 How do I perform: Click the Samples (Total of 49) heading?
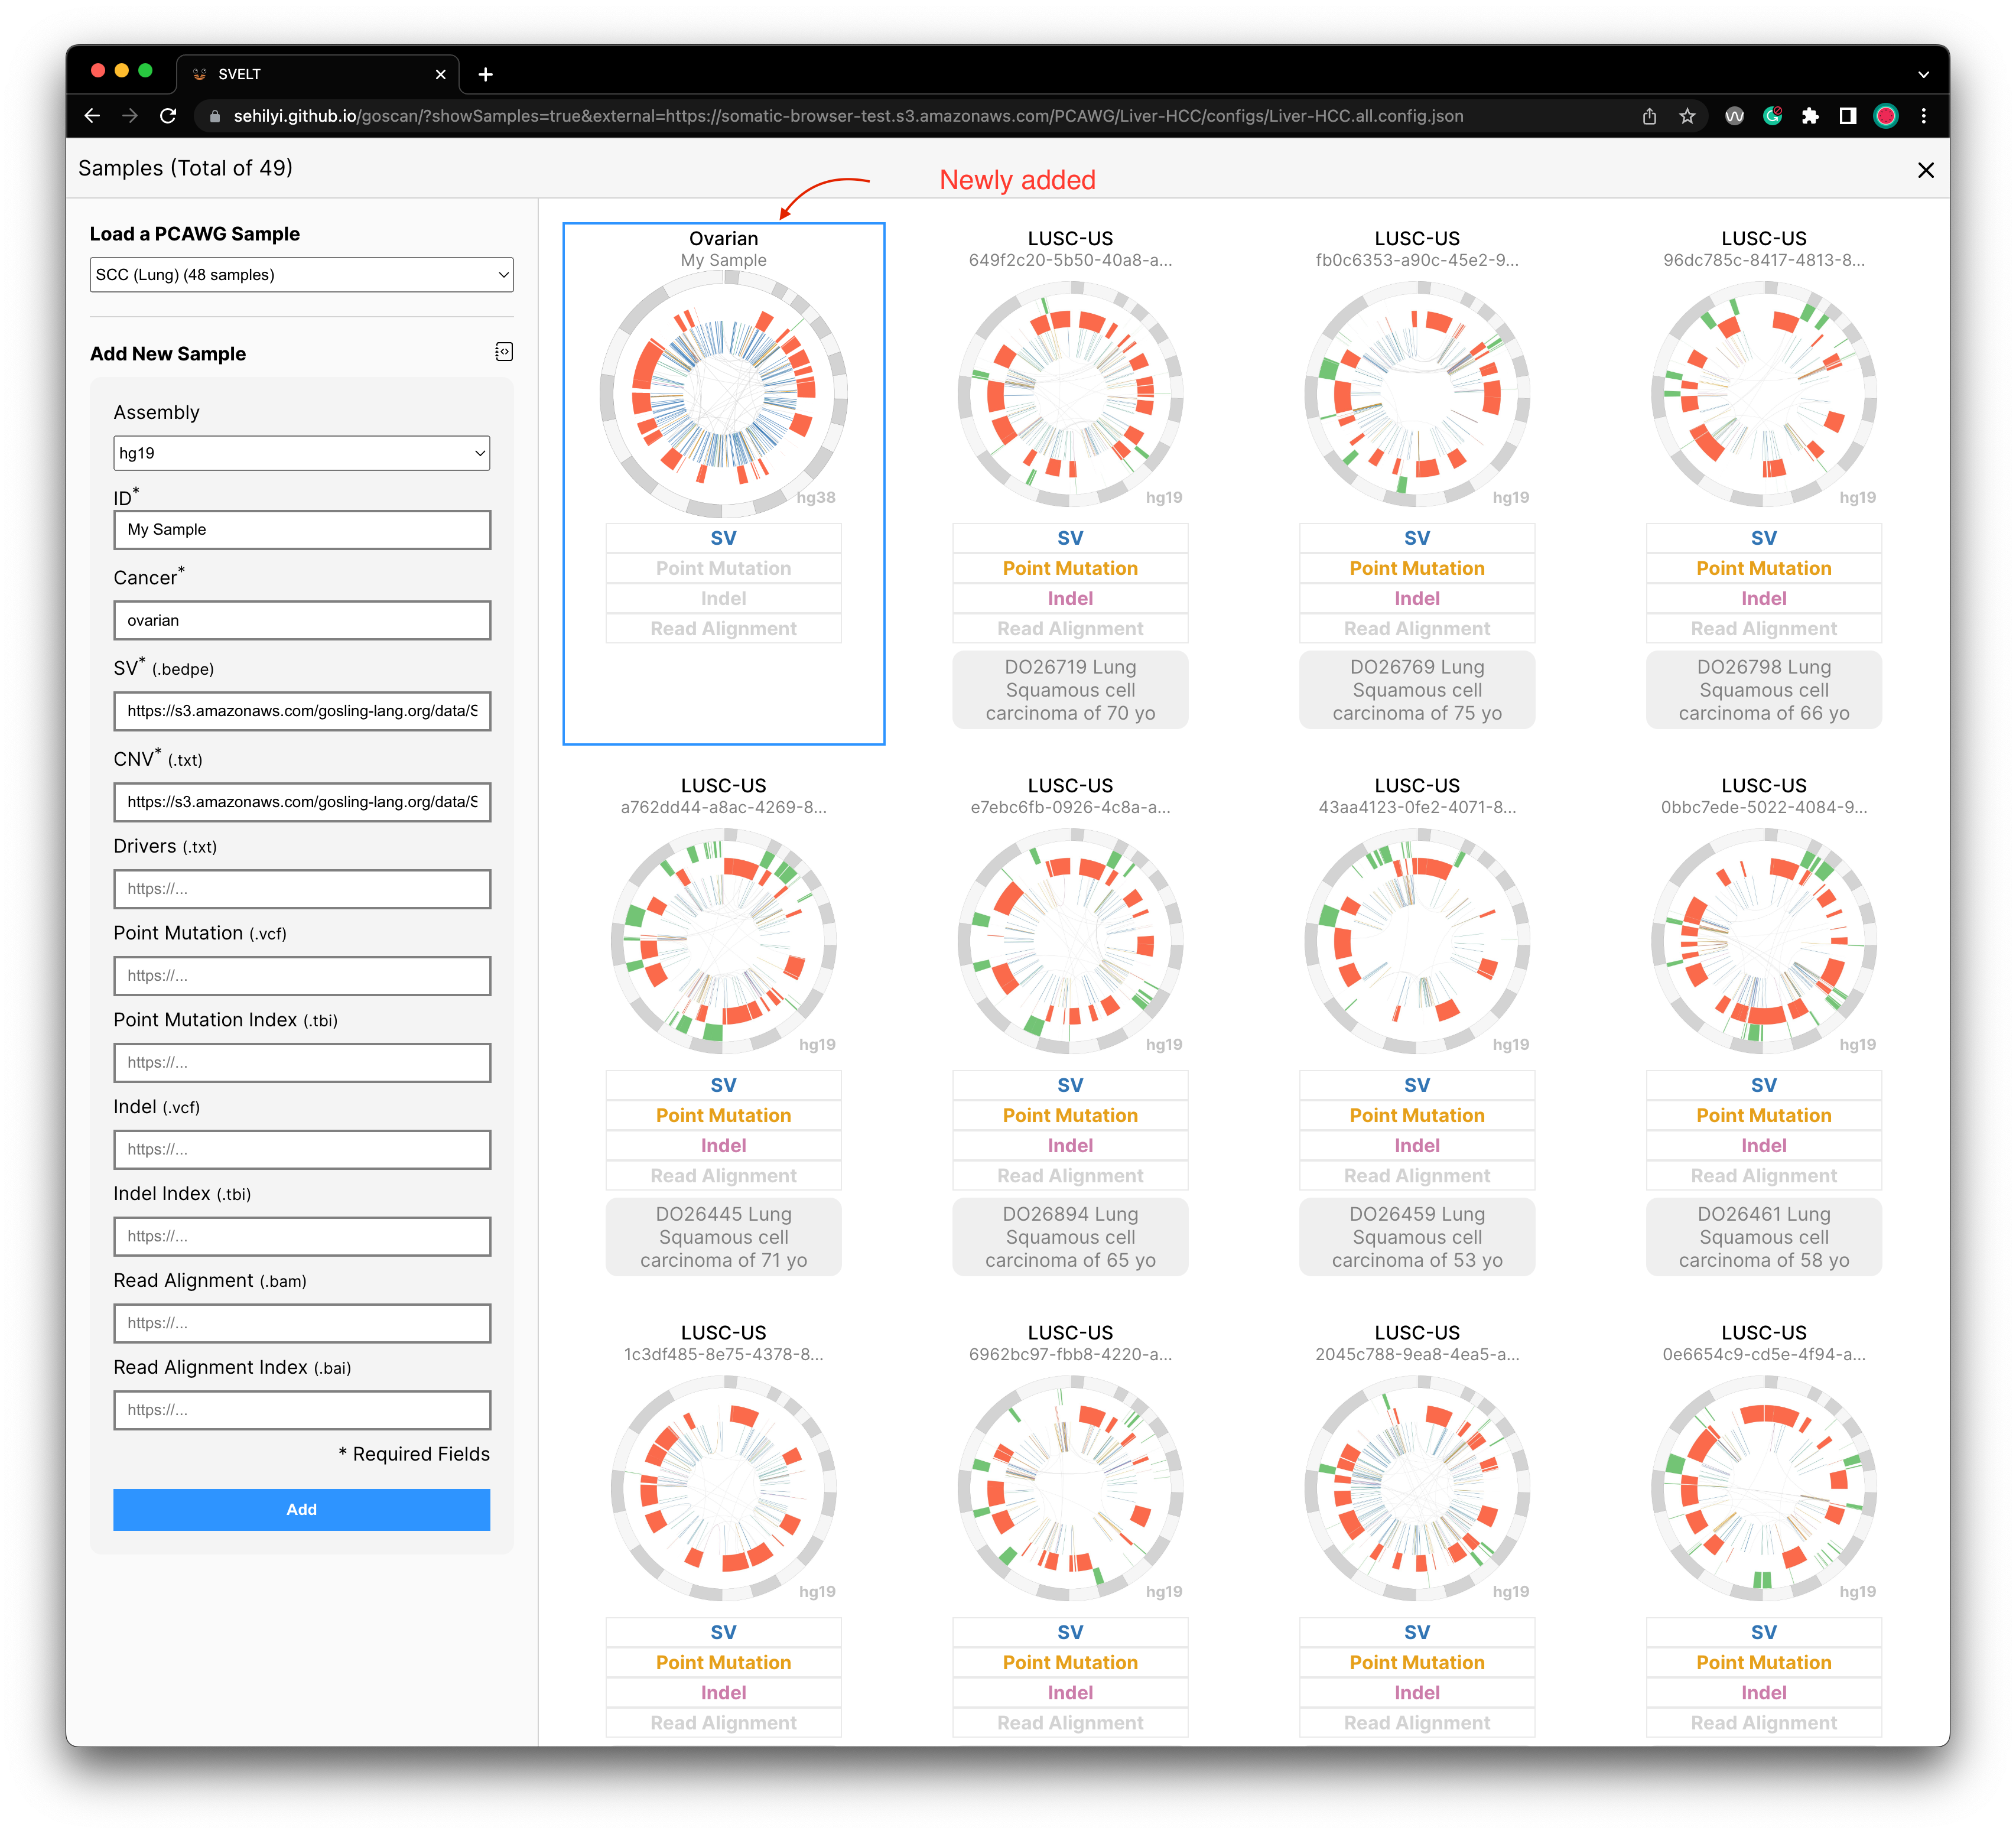(x=185, y=168)
